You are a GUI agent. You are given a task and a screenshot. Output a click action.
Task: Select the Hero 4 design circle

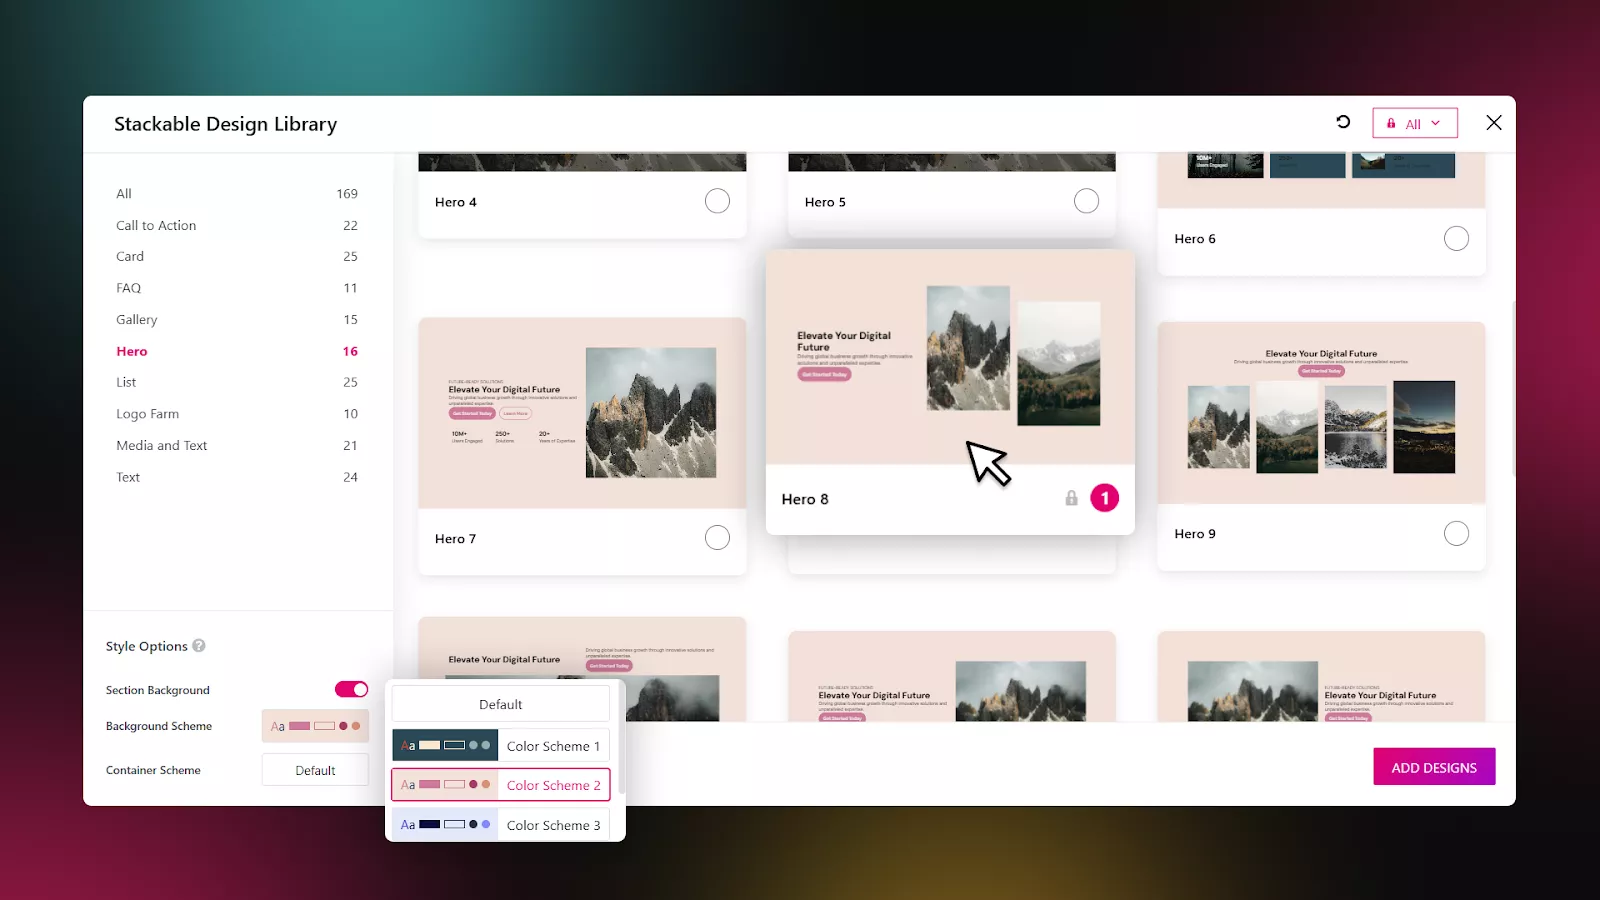[x=717, y=201]
